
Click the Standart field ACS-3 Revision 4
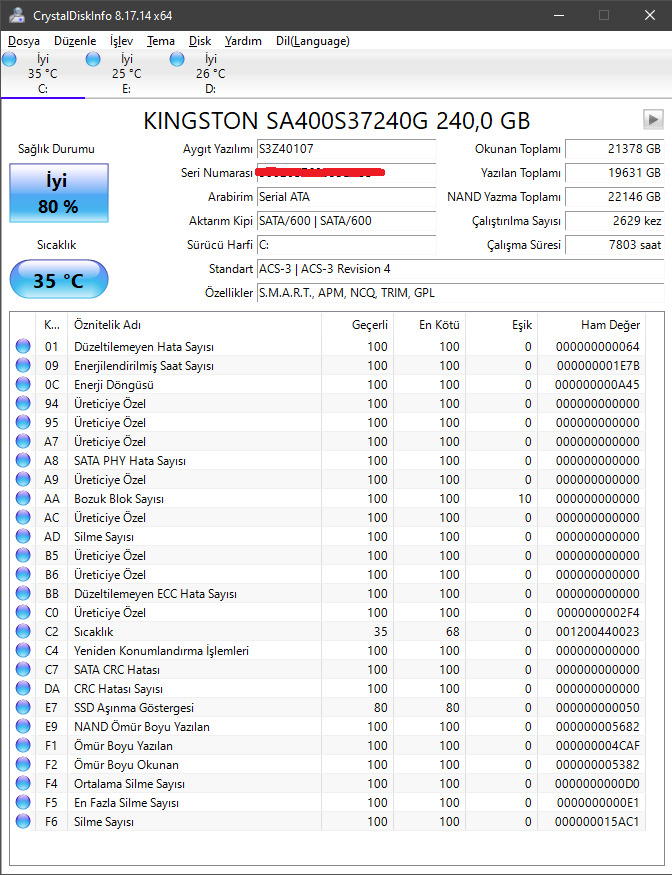point(460,269)
